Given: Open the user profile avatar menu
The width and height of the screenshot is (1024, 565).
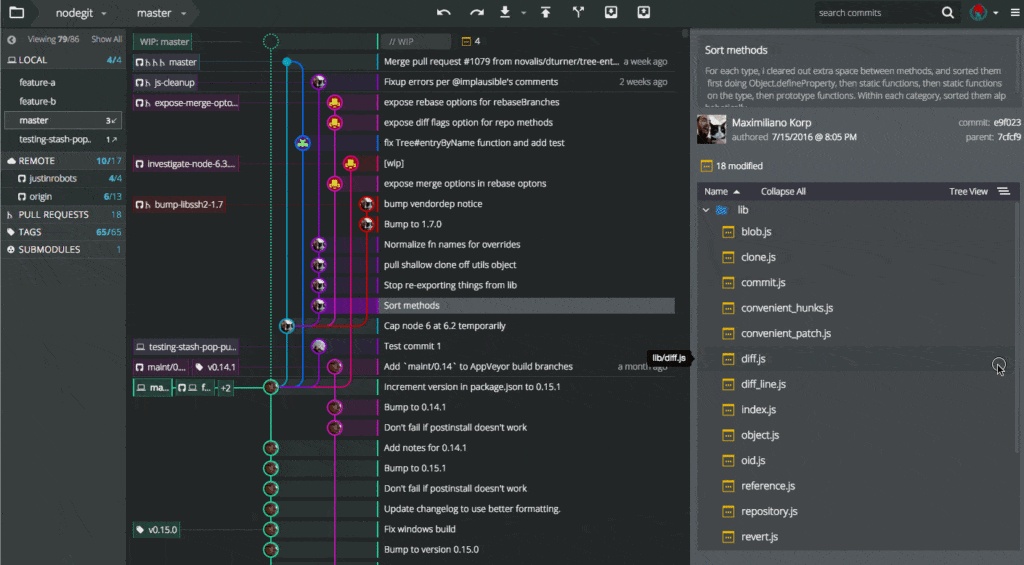Looking at the screenshot, I should point(978,12).
